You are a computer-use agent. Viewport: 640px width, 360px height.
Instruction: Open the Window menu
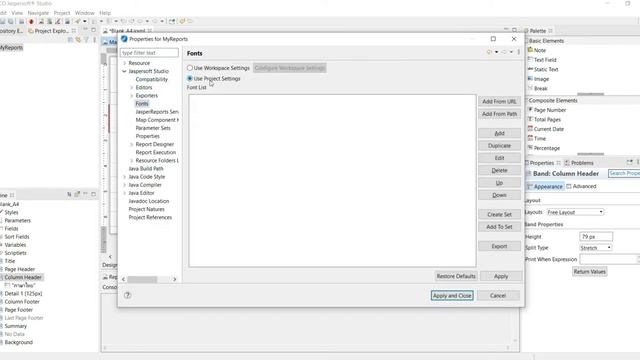84,13
